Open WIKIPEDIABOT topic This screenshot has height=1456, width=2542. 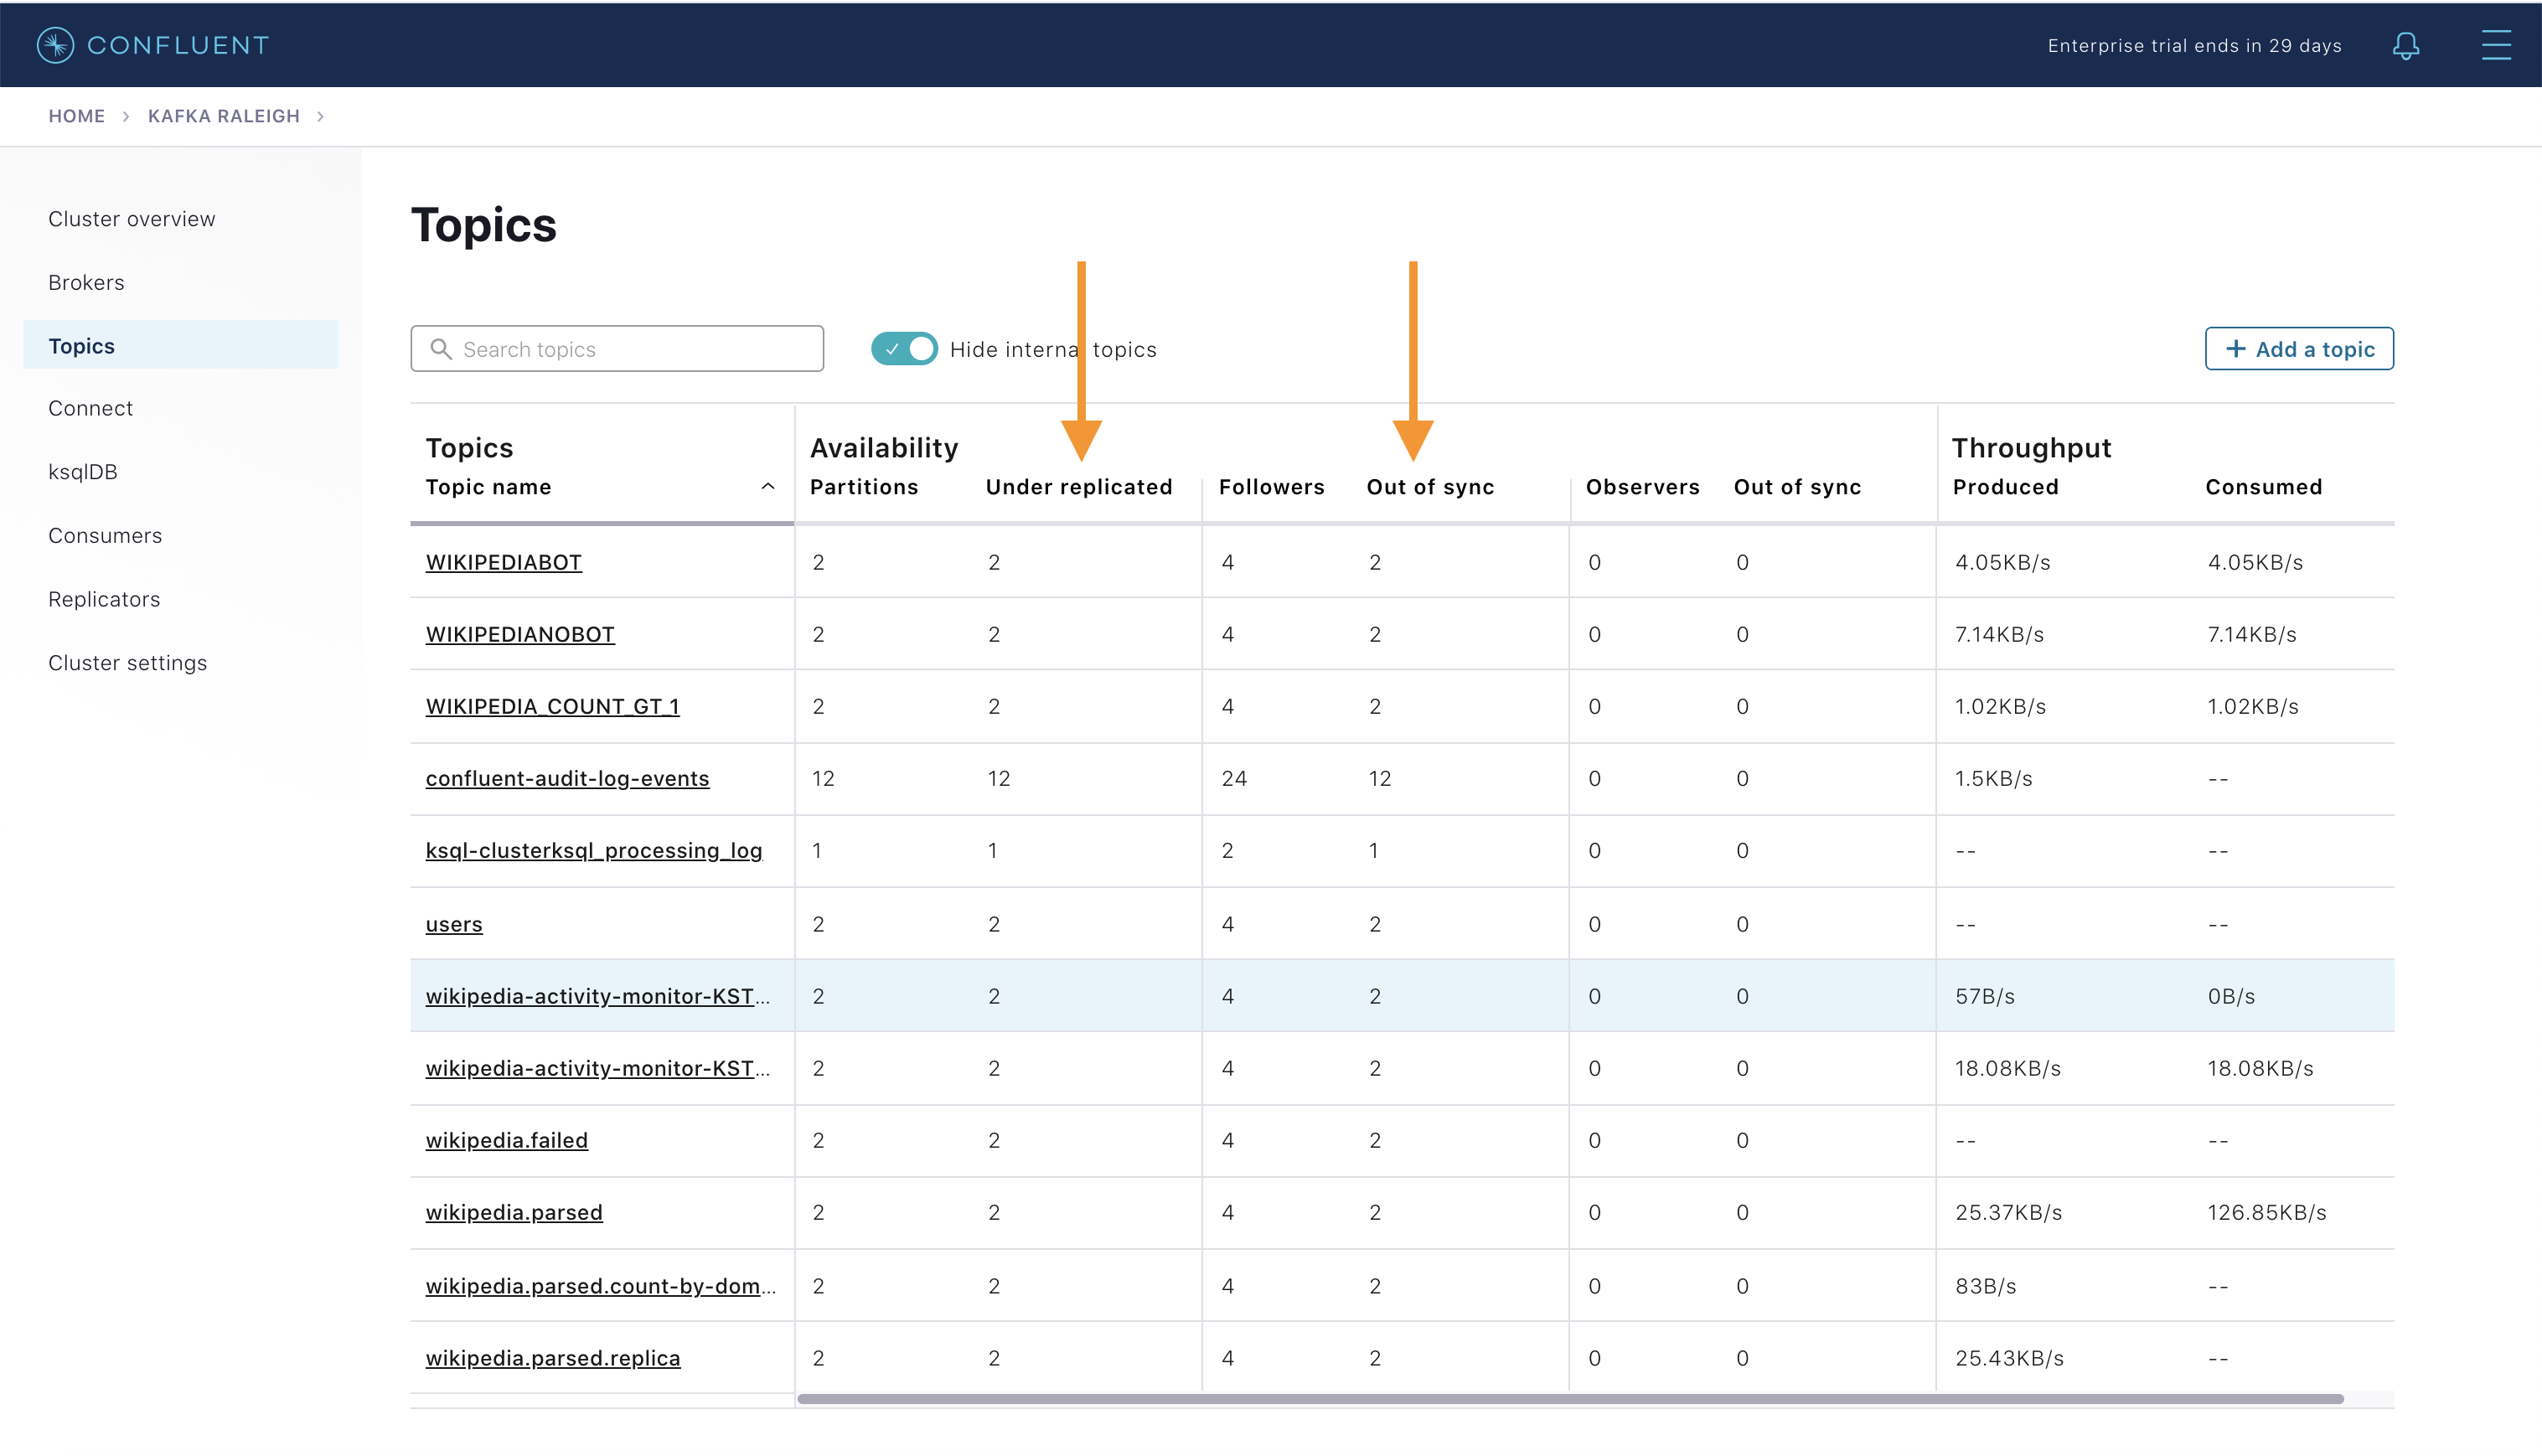[x=504, y=562]
